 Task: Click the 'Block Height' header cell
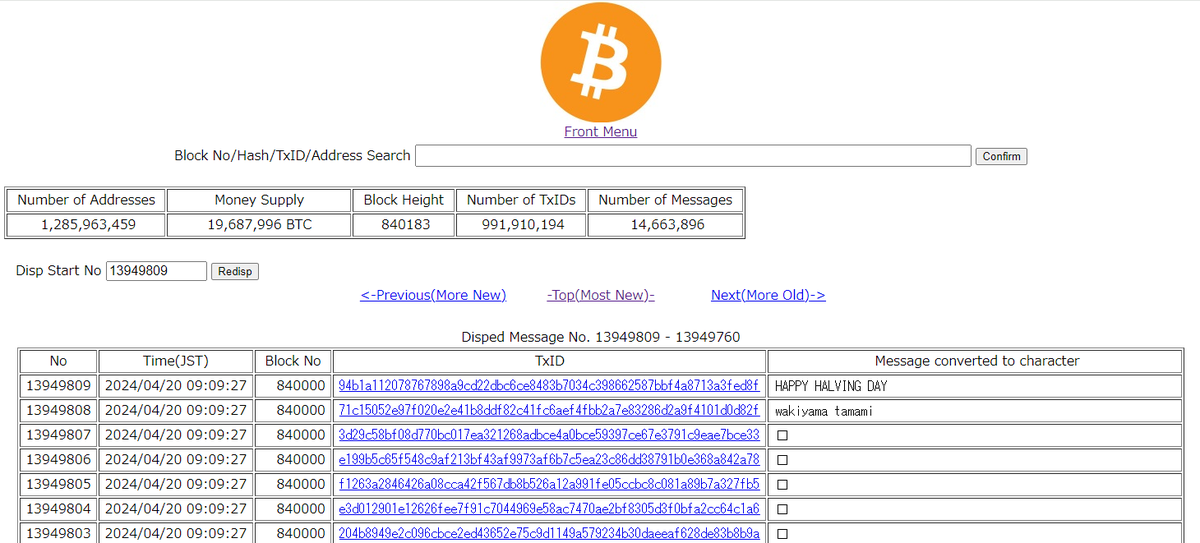(x=404, y=200)
